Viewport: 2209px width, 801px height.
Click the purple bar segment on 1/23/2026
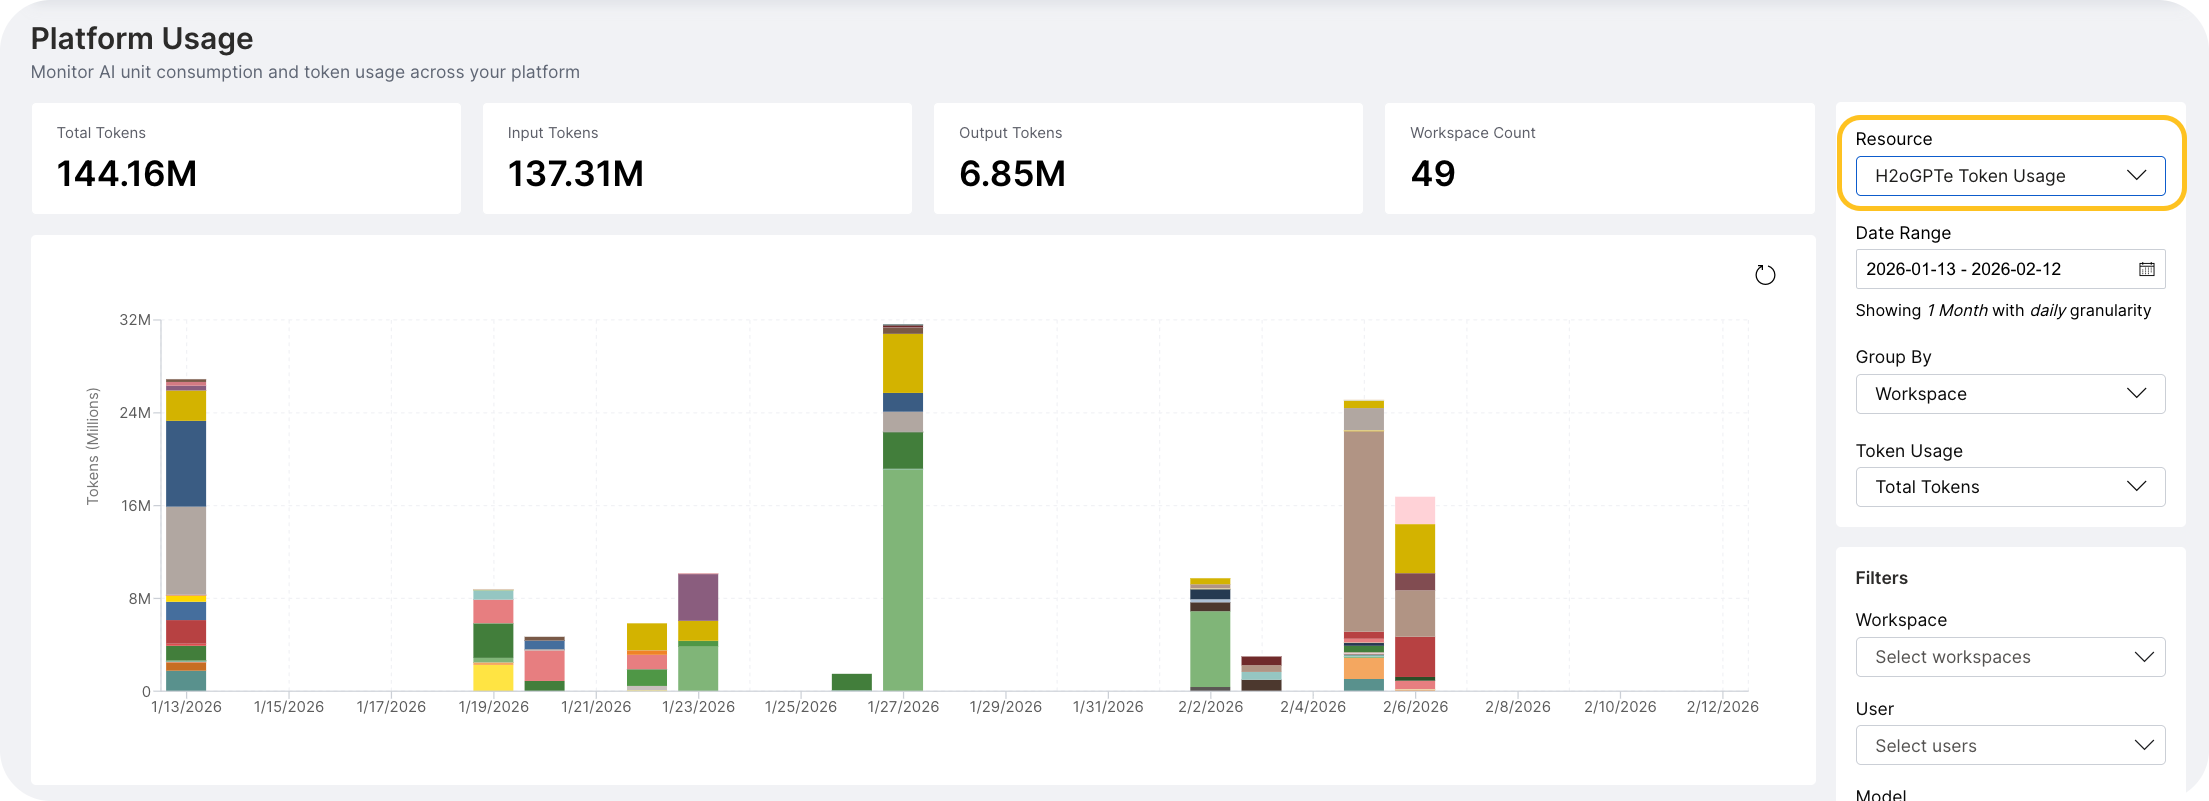pyautogui.click(x=698, y=598)
